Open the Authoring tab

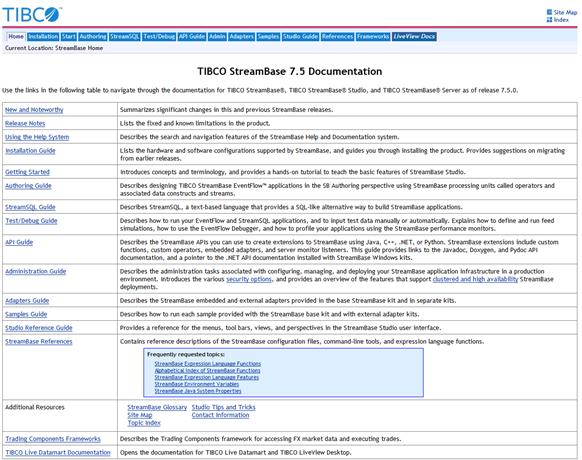click(x=93, y=36)
